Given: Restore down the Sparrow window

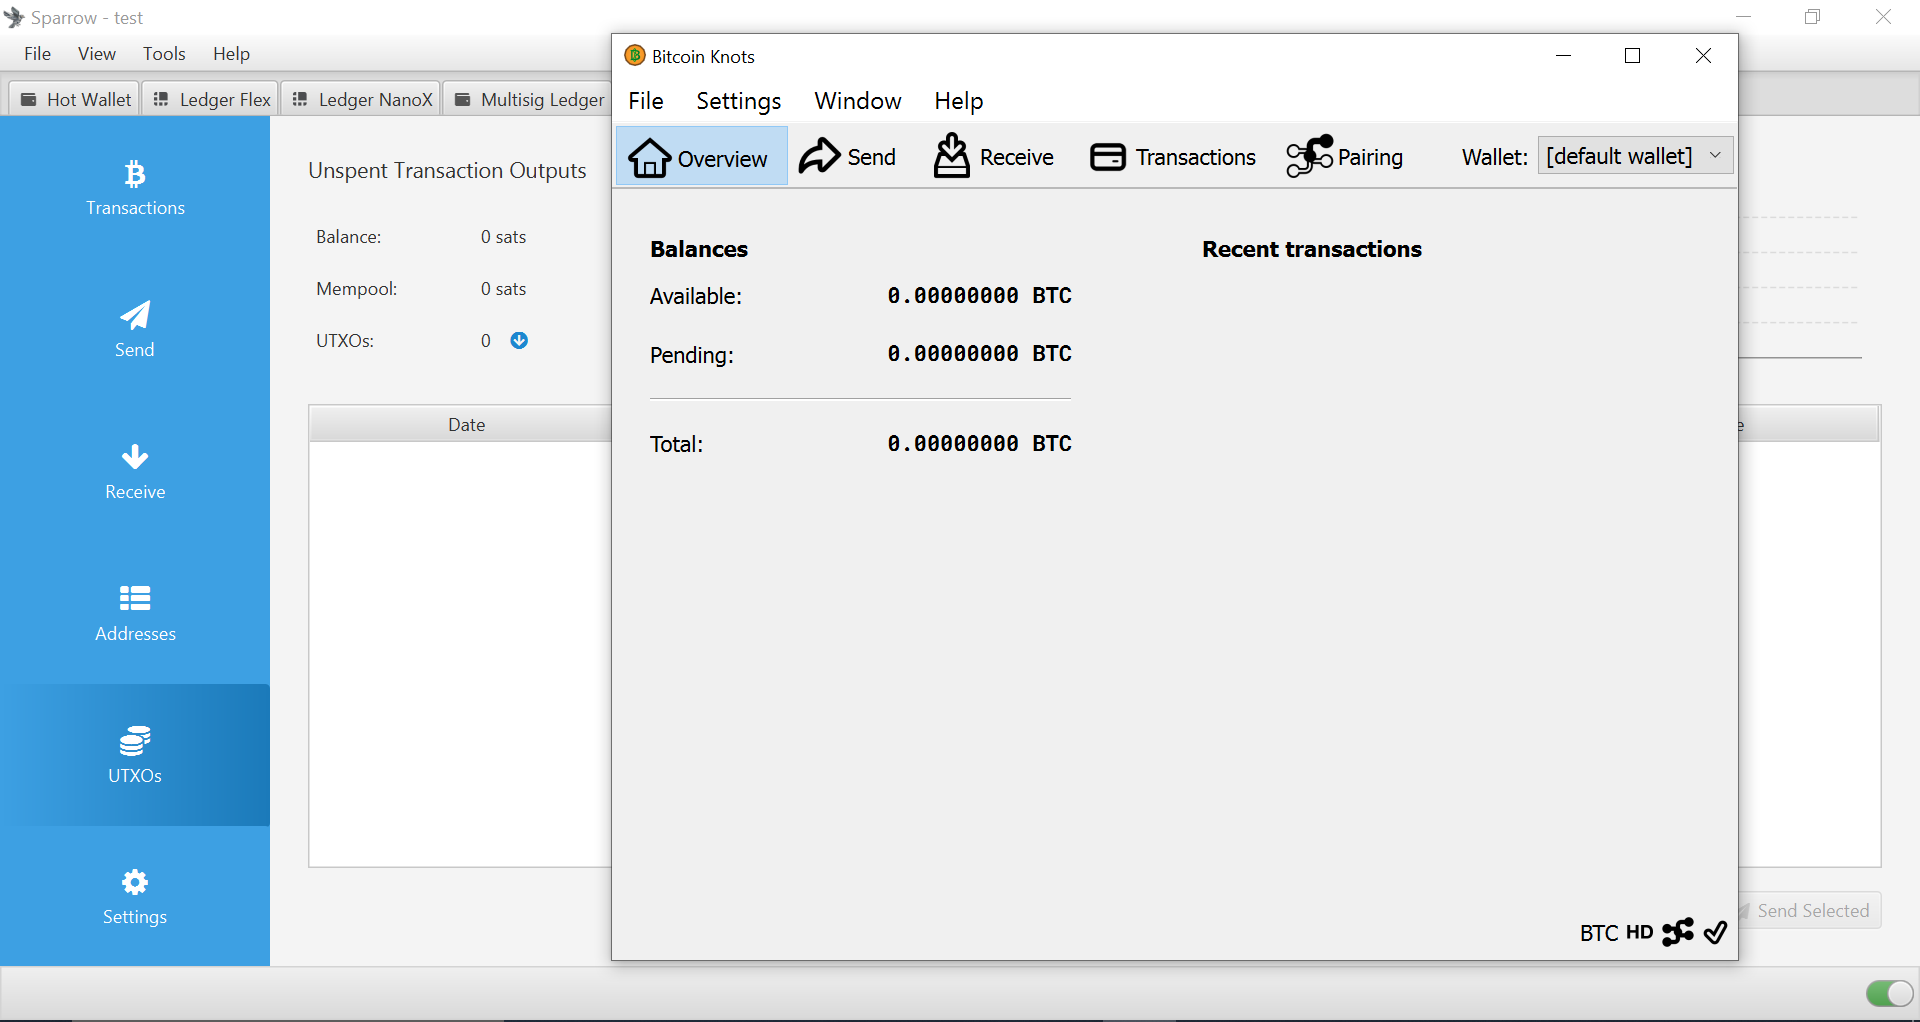Looking at the screenshot, I should [x=1813, y=17].
